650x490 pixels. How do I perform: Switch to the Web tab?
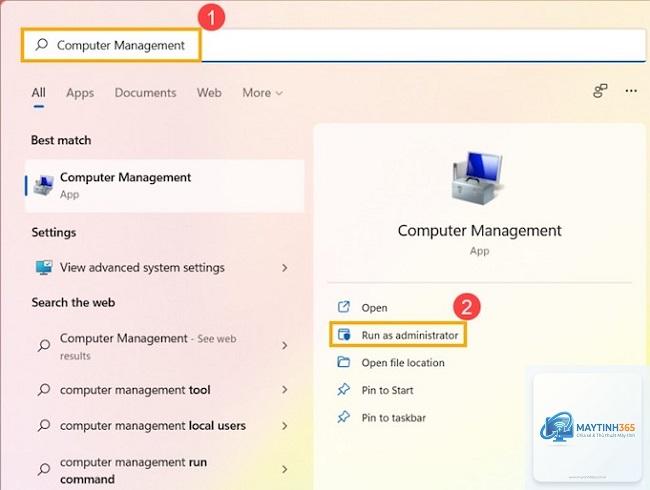tap(209, 92)
